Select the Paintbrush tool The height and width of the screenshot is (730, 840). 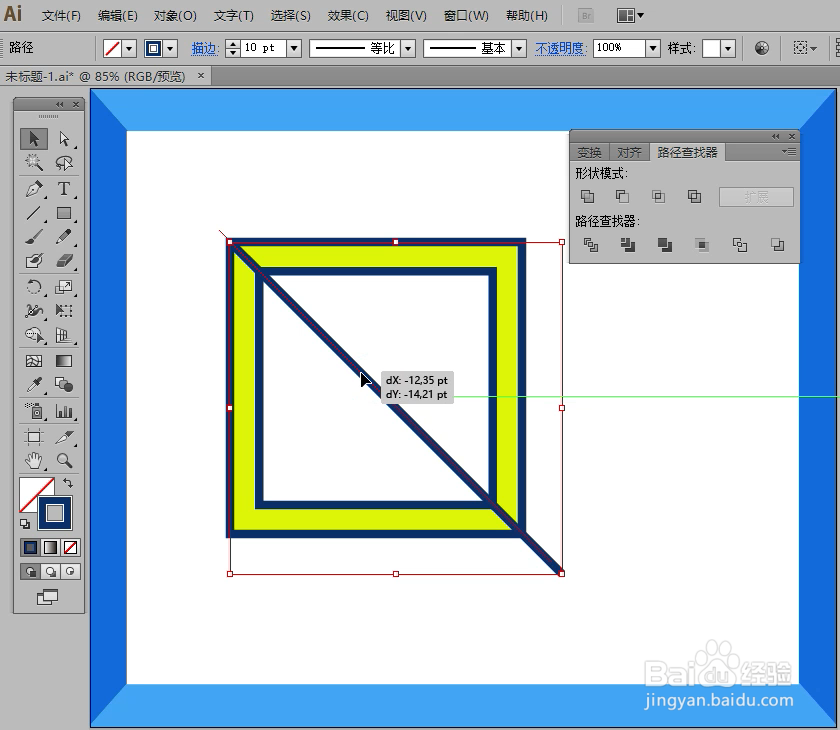point(34,237)
